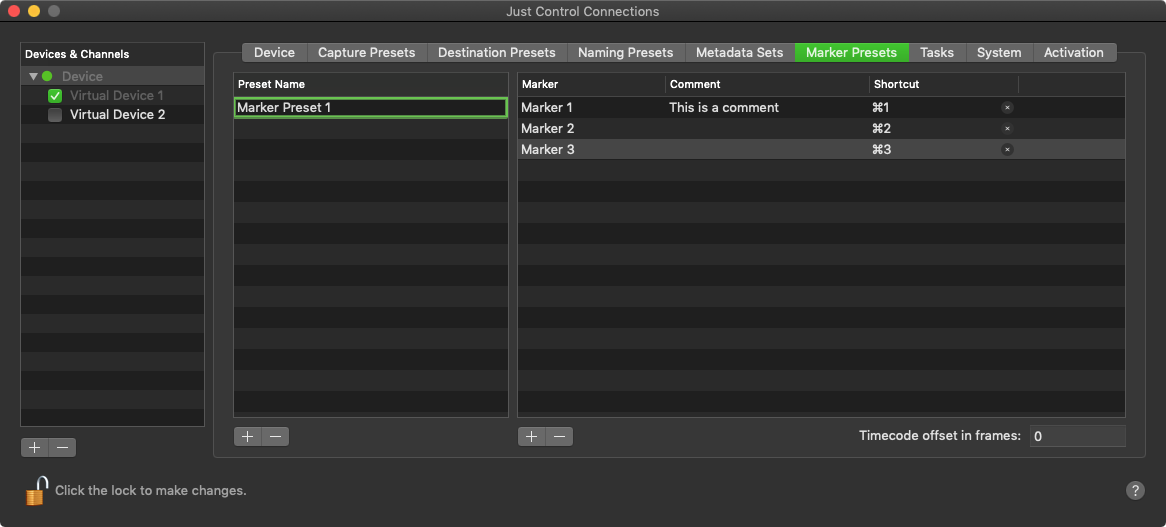Collapse the Device tree group

(33, 77)
